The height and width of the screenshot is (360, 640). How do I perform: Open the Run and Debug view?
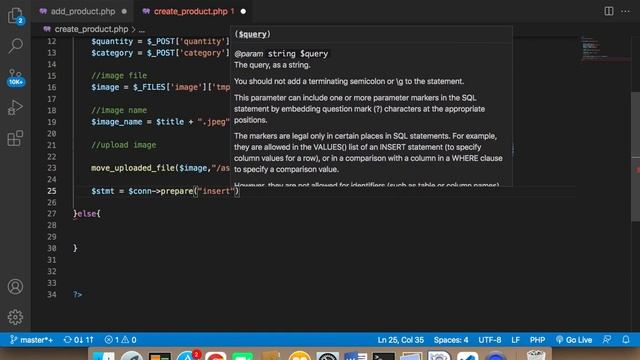(15, 107)
